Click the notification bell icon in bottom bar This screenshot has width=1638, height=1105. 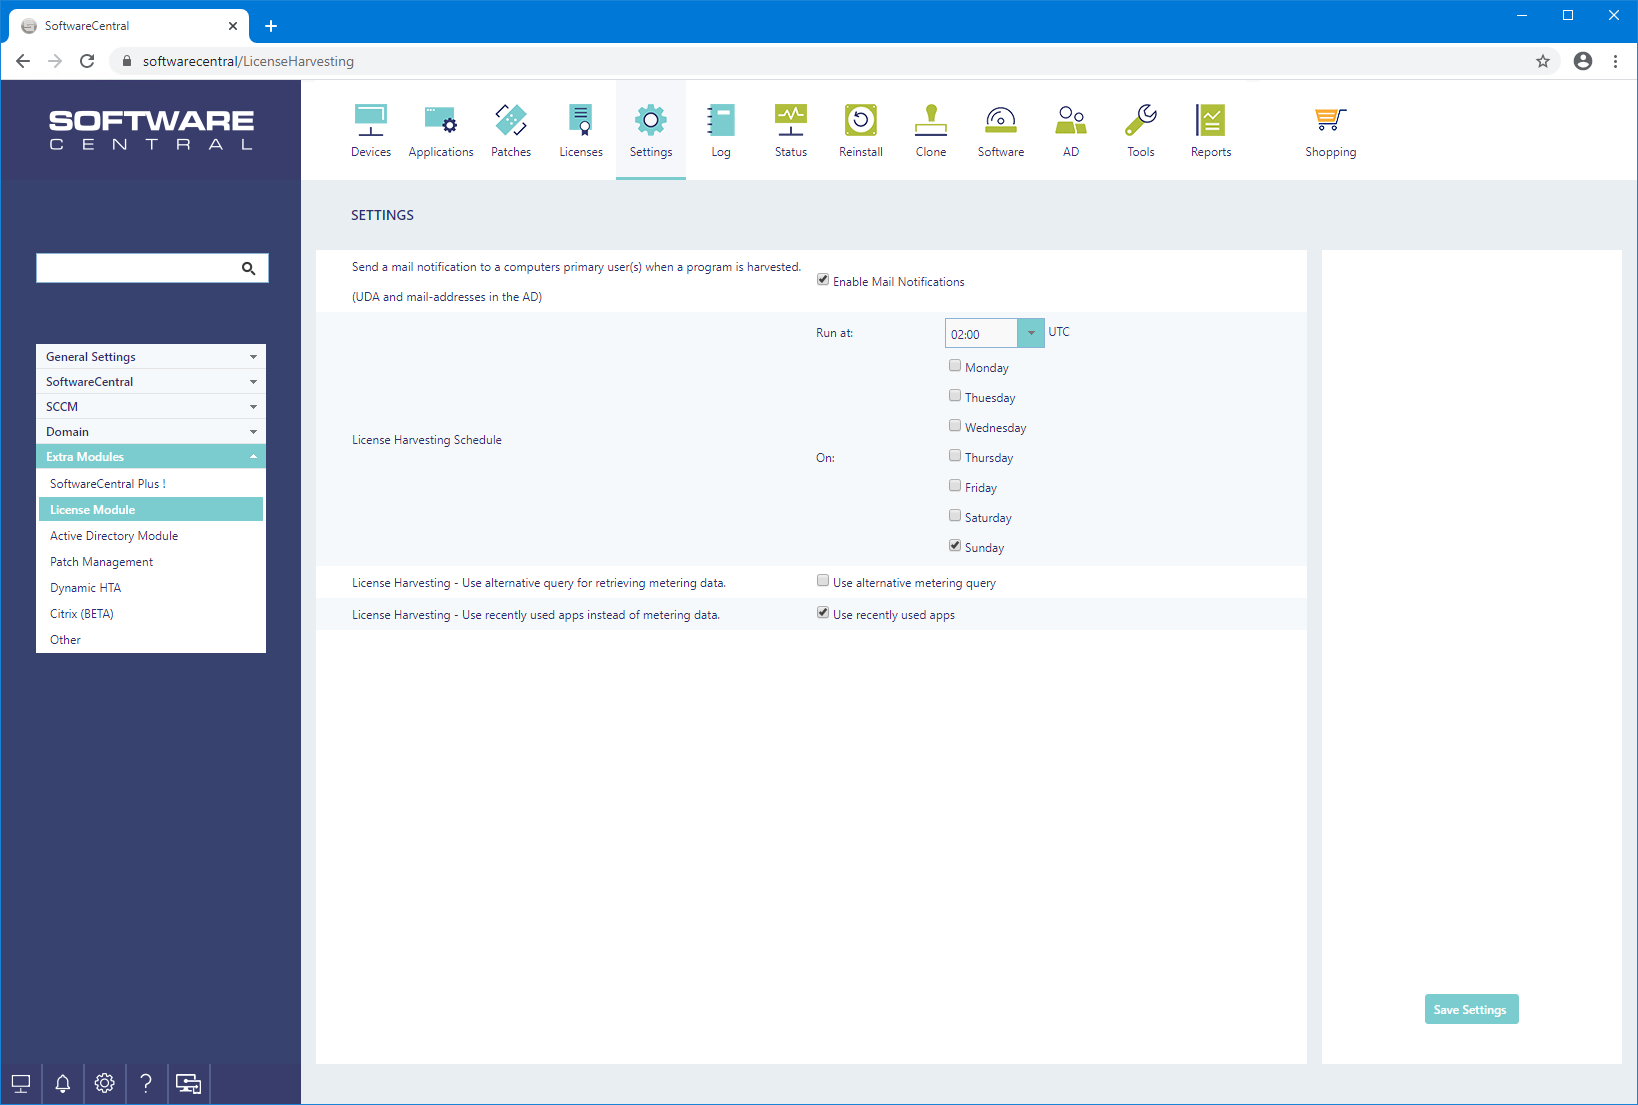pyautogui.click(x=63, y=1083)
